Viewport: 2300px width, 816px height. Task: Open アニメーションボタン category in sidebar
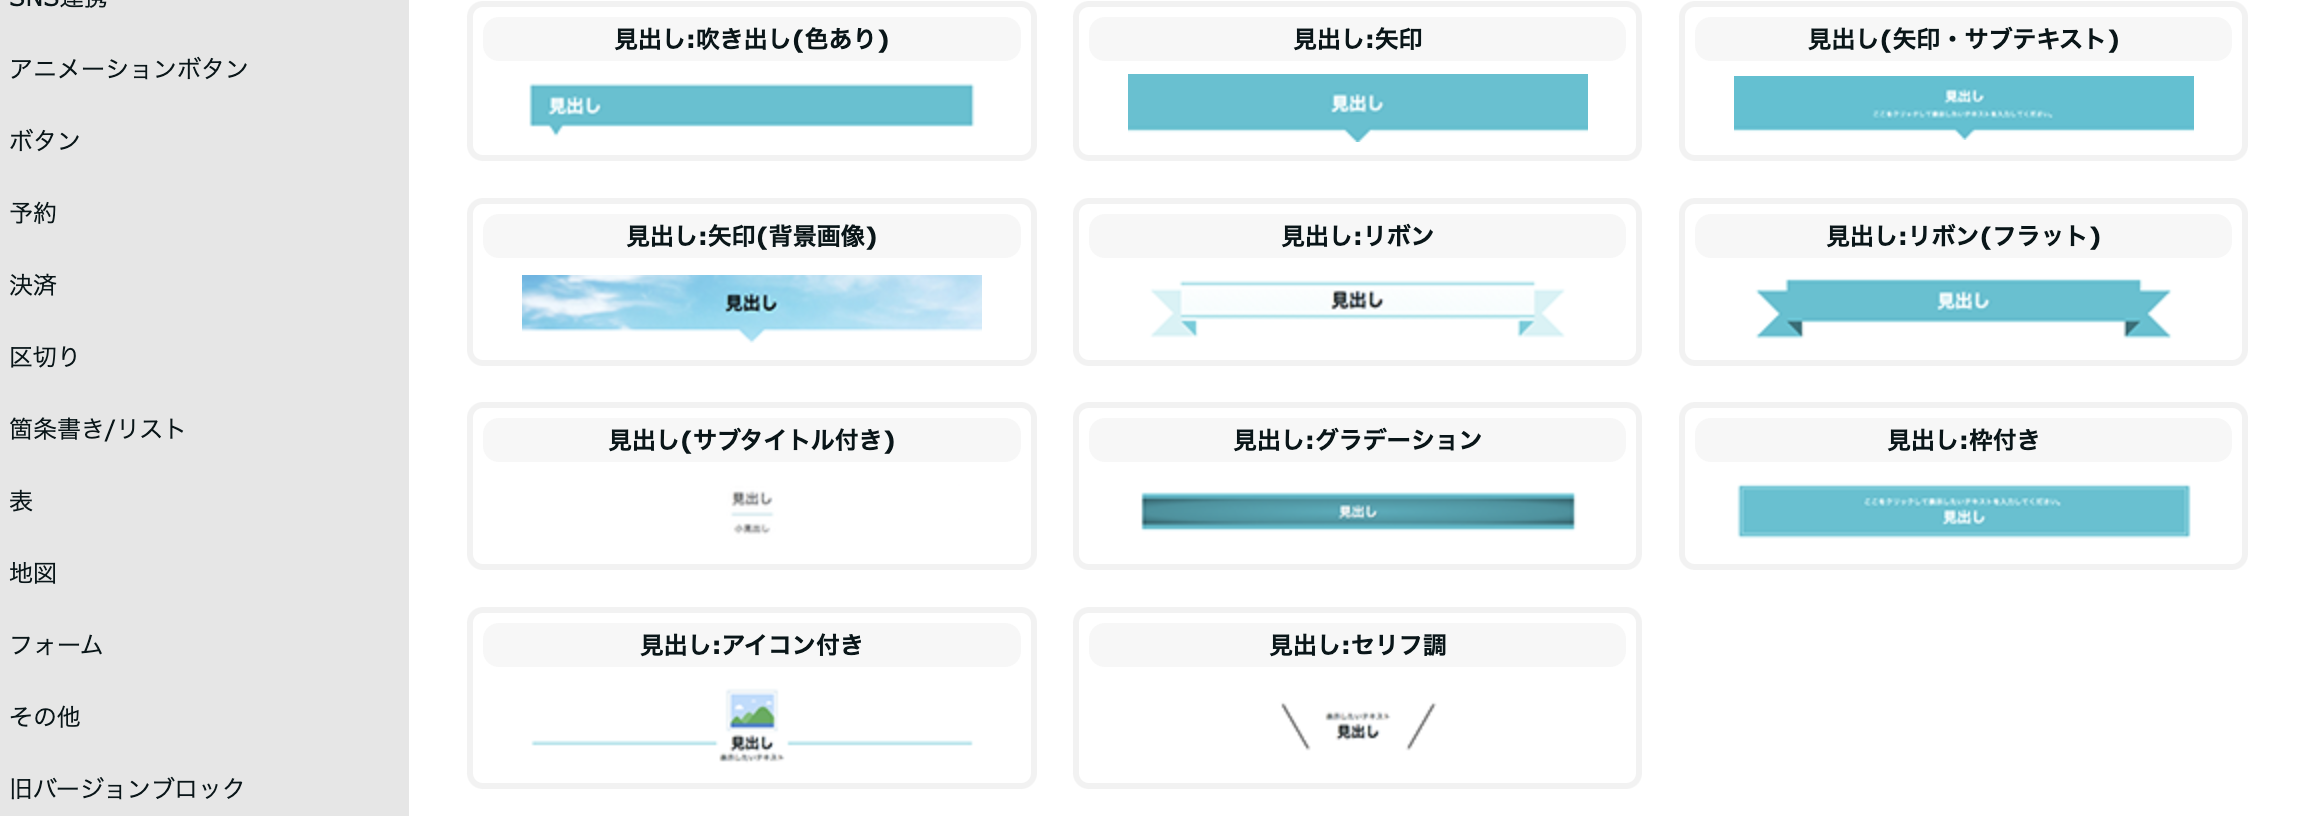[x=129, y=69]
